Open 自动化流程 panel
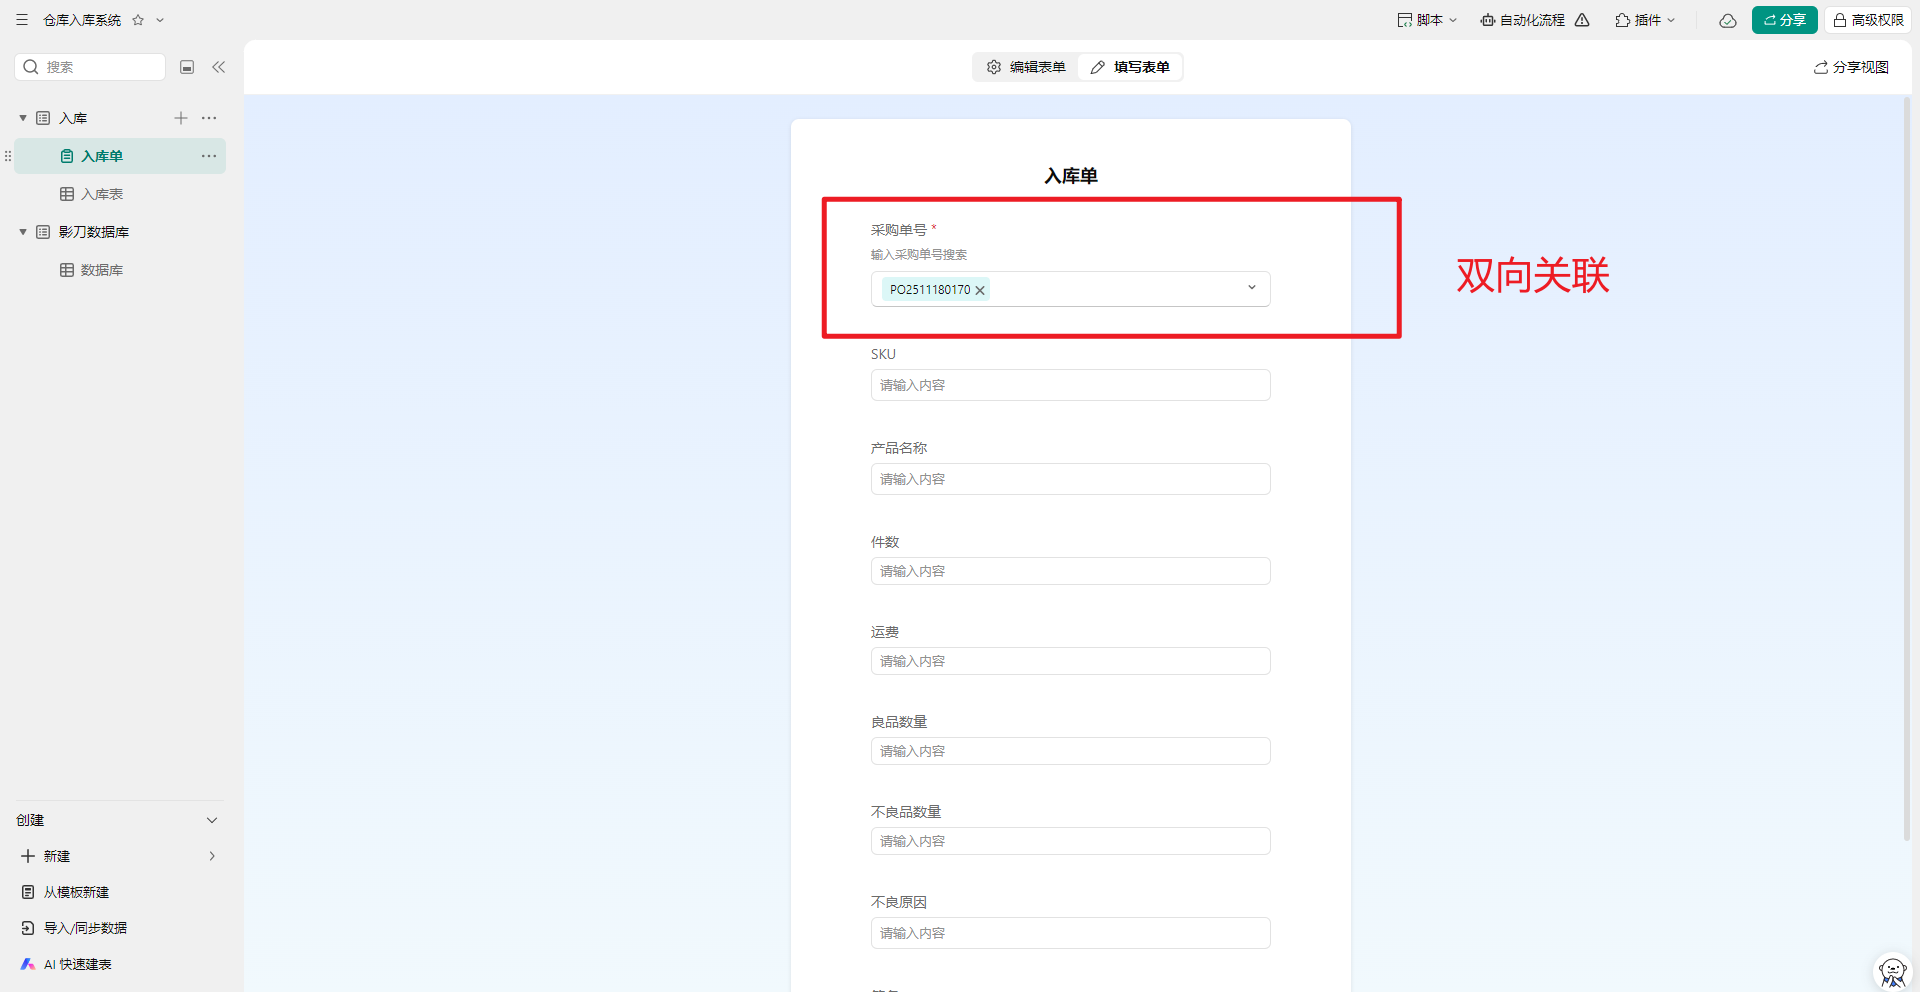 click(x=1522, y=20)
